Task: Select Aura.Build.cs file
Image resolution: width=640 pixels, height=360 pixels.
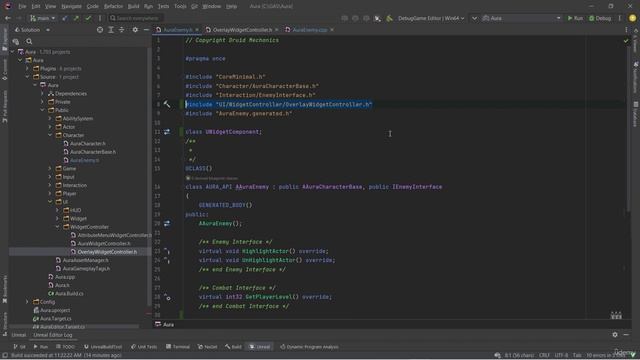Action: (66, 293)
